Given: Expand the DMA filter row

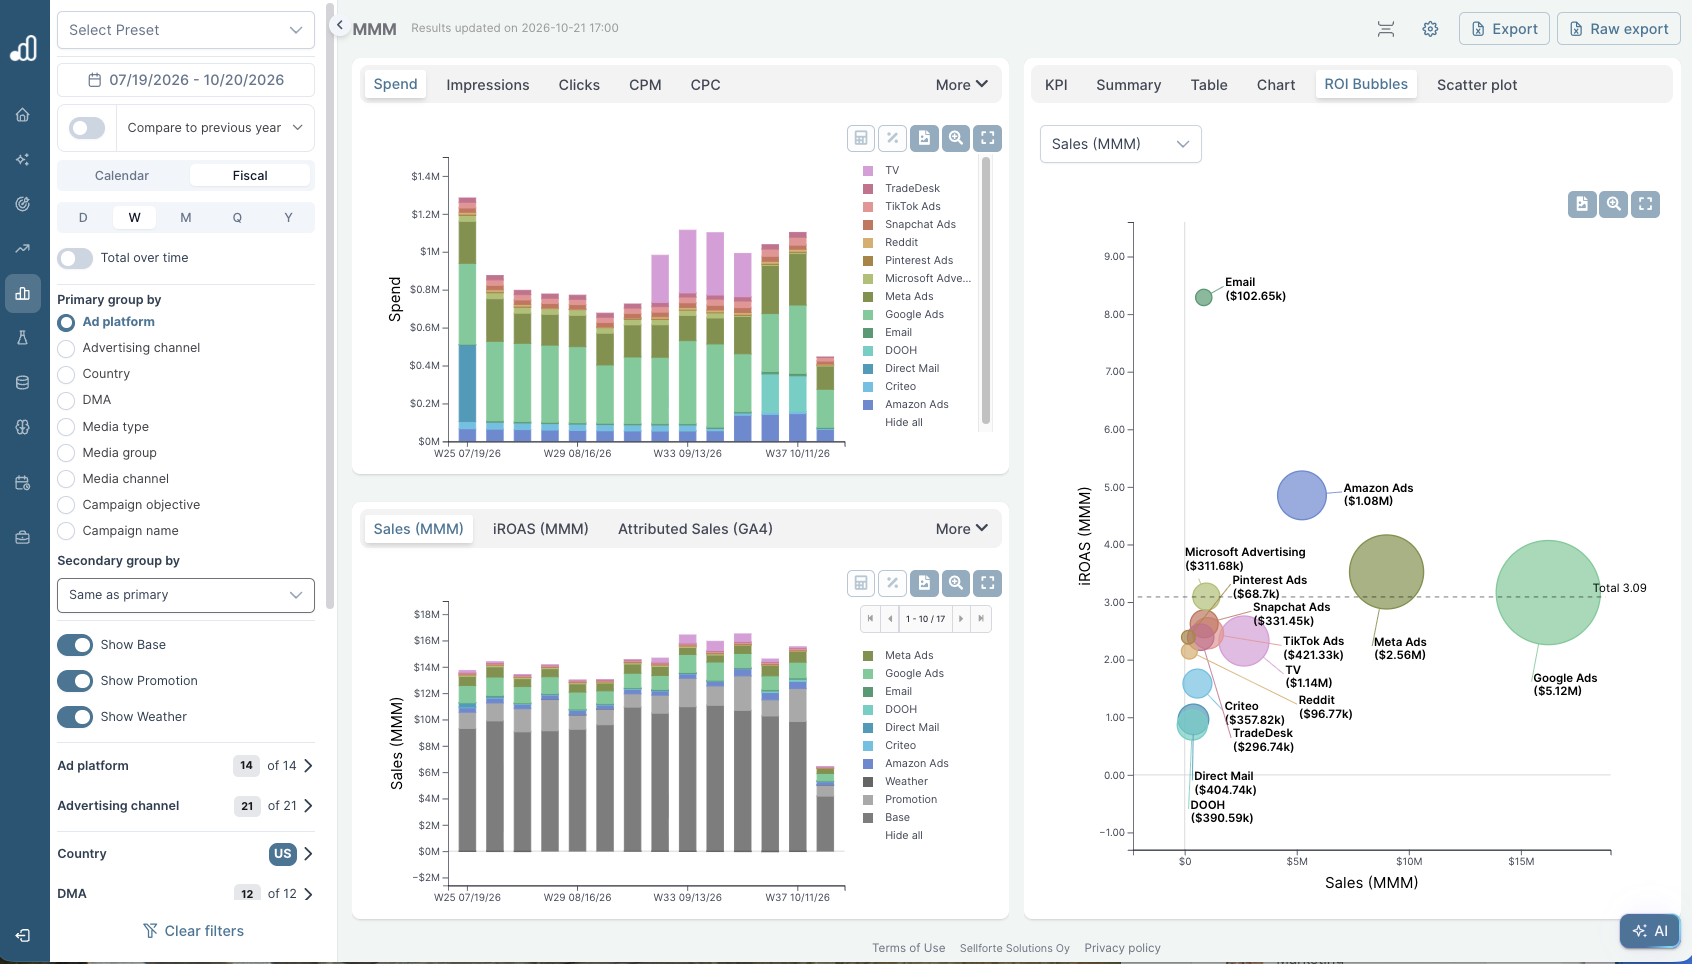Looking at the screenshot, I should (x=186, y=894).
